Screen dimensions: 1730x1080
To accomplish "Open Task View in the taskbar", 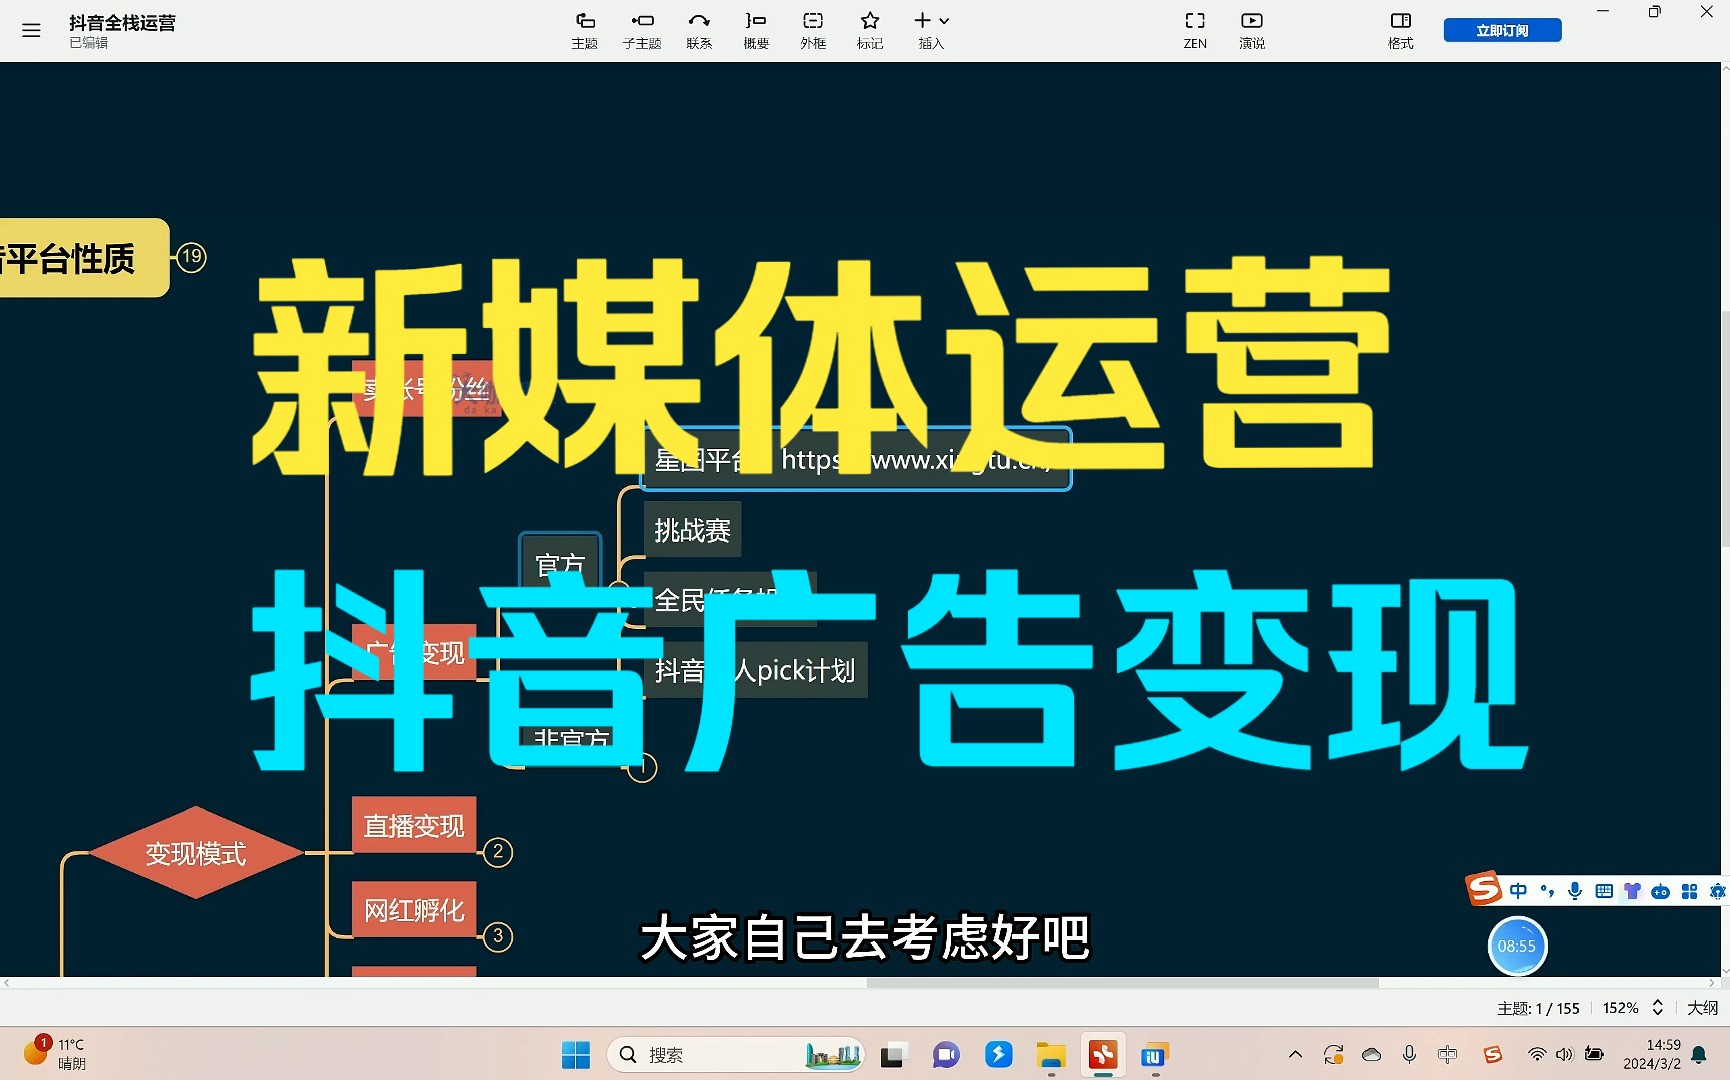I will tap(892, 1055).
